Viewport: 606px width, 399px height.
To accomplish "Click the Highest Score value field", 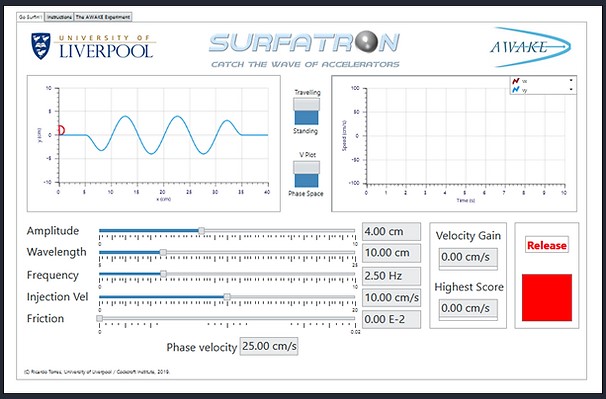I will pyautogui.click(x=468, y=309).
